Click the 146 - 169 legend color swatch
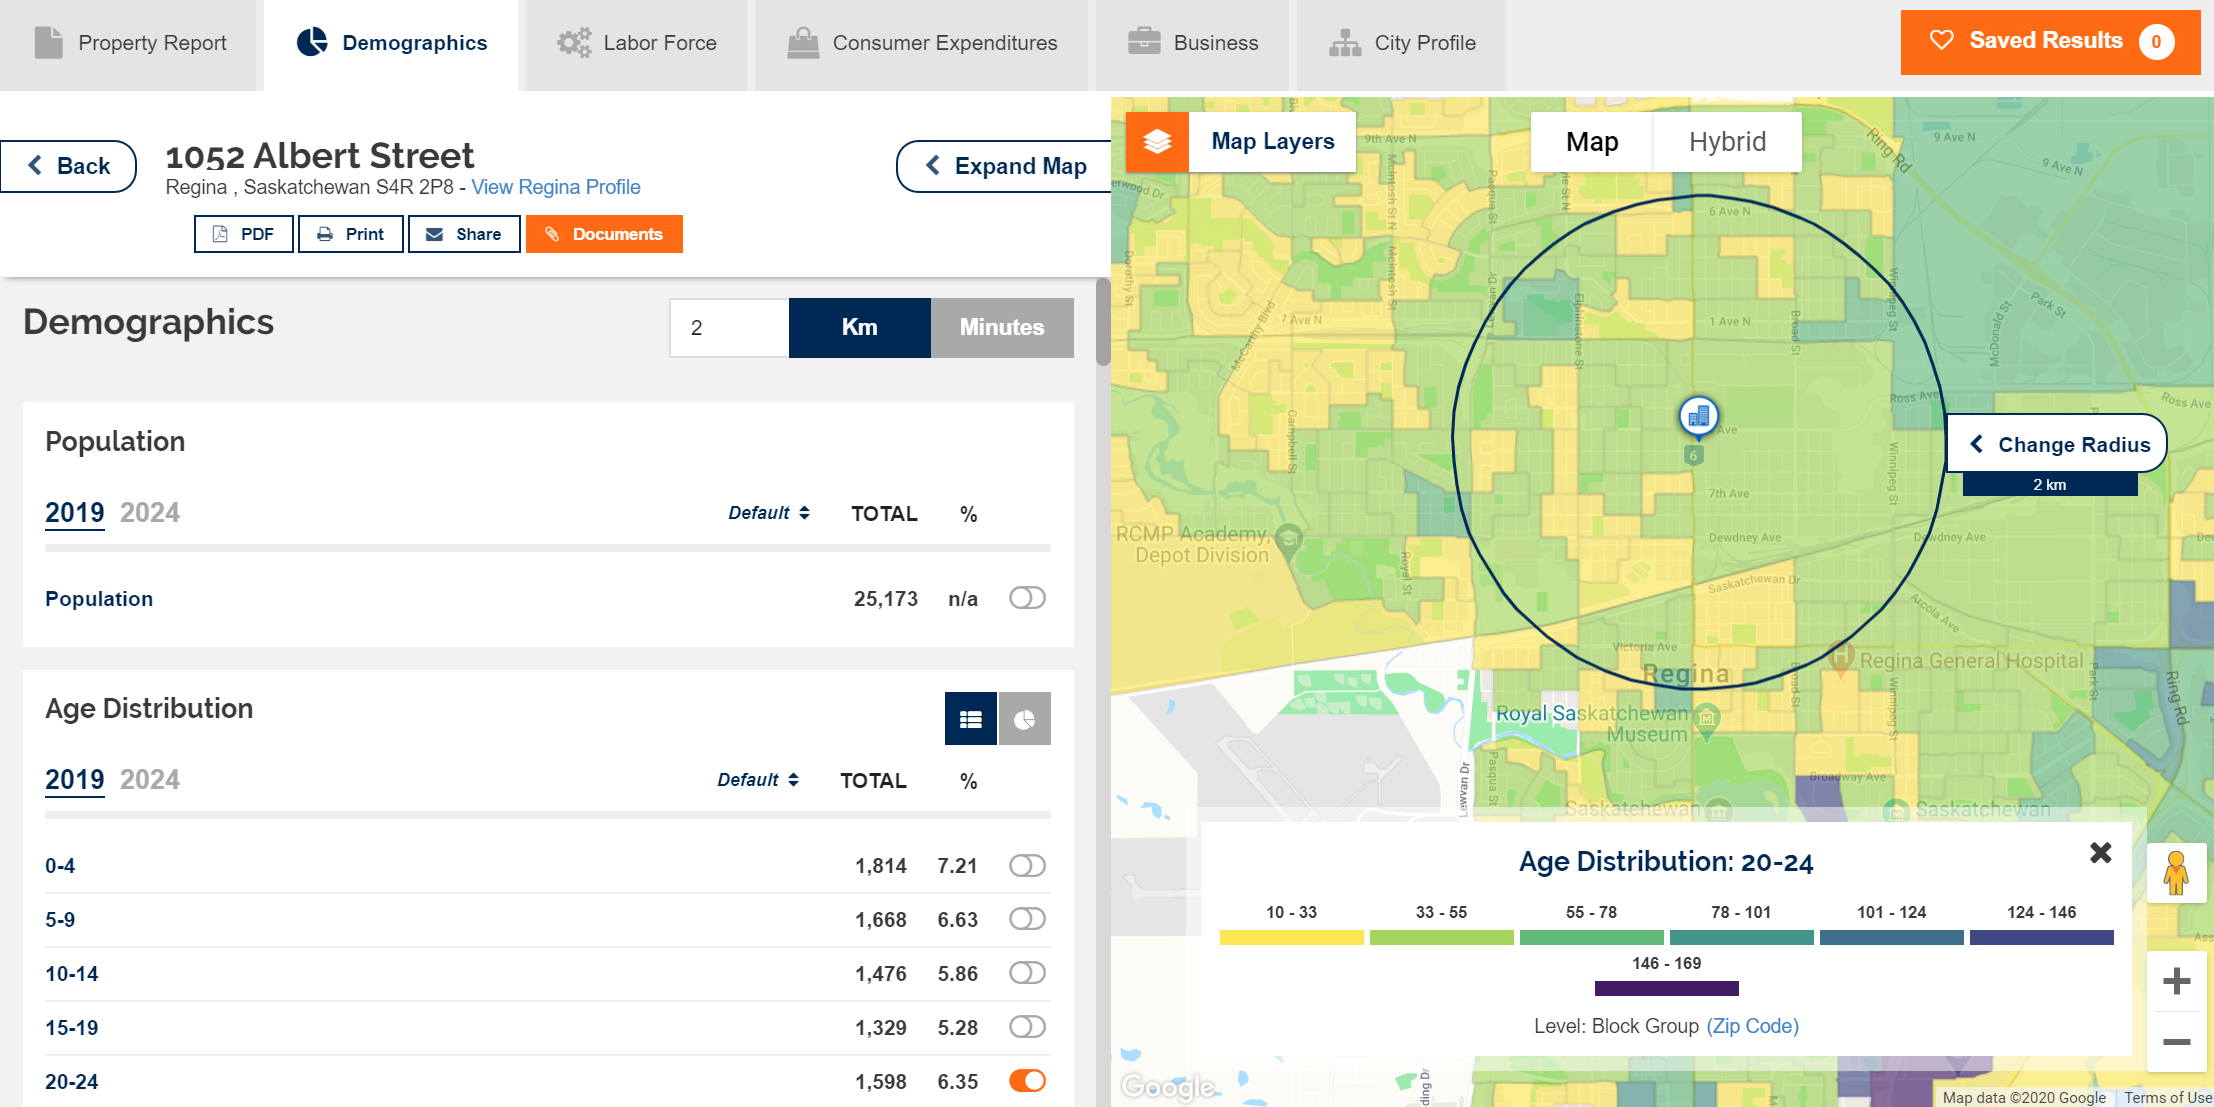The width and height of the screenshot is (2214, 1107). (x=1666, y=988)
